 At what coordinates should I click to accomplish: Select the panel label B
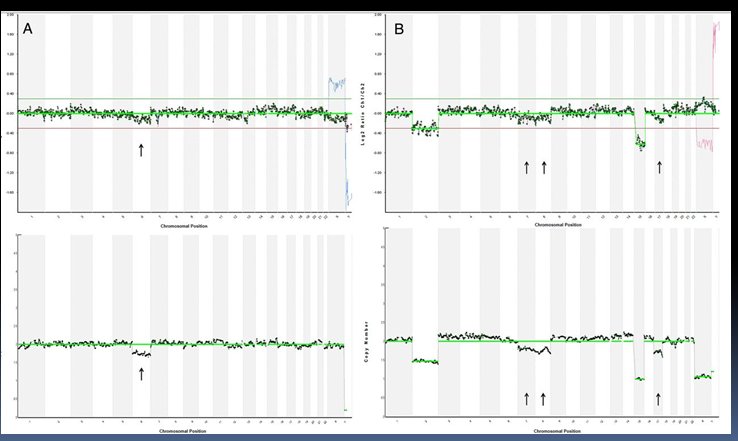click(x=400, y=29)
